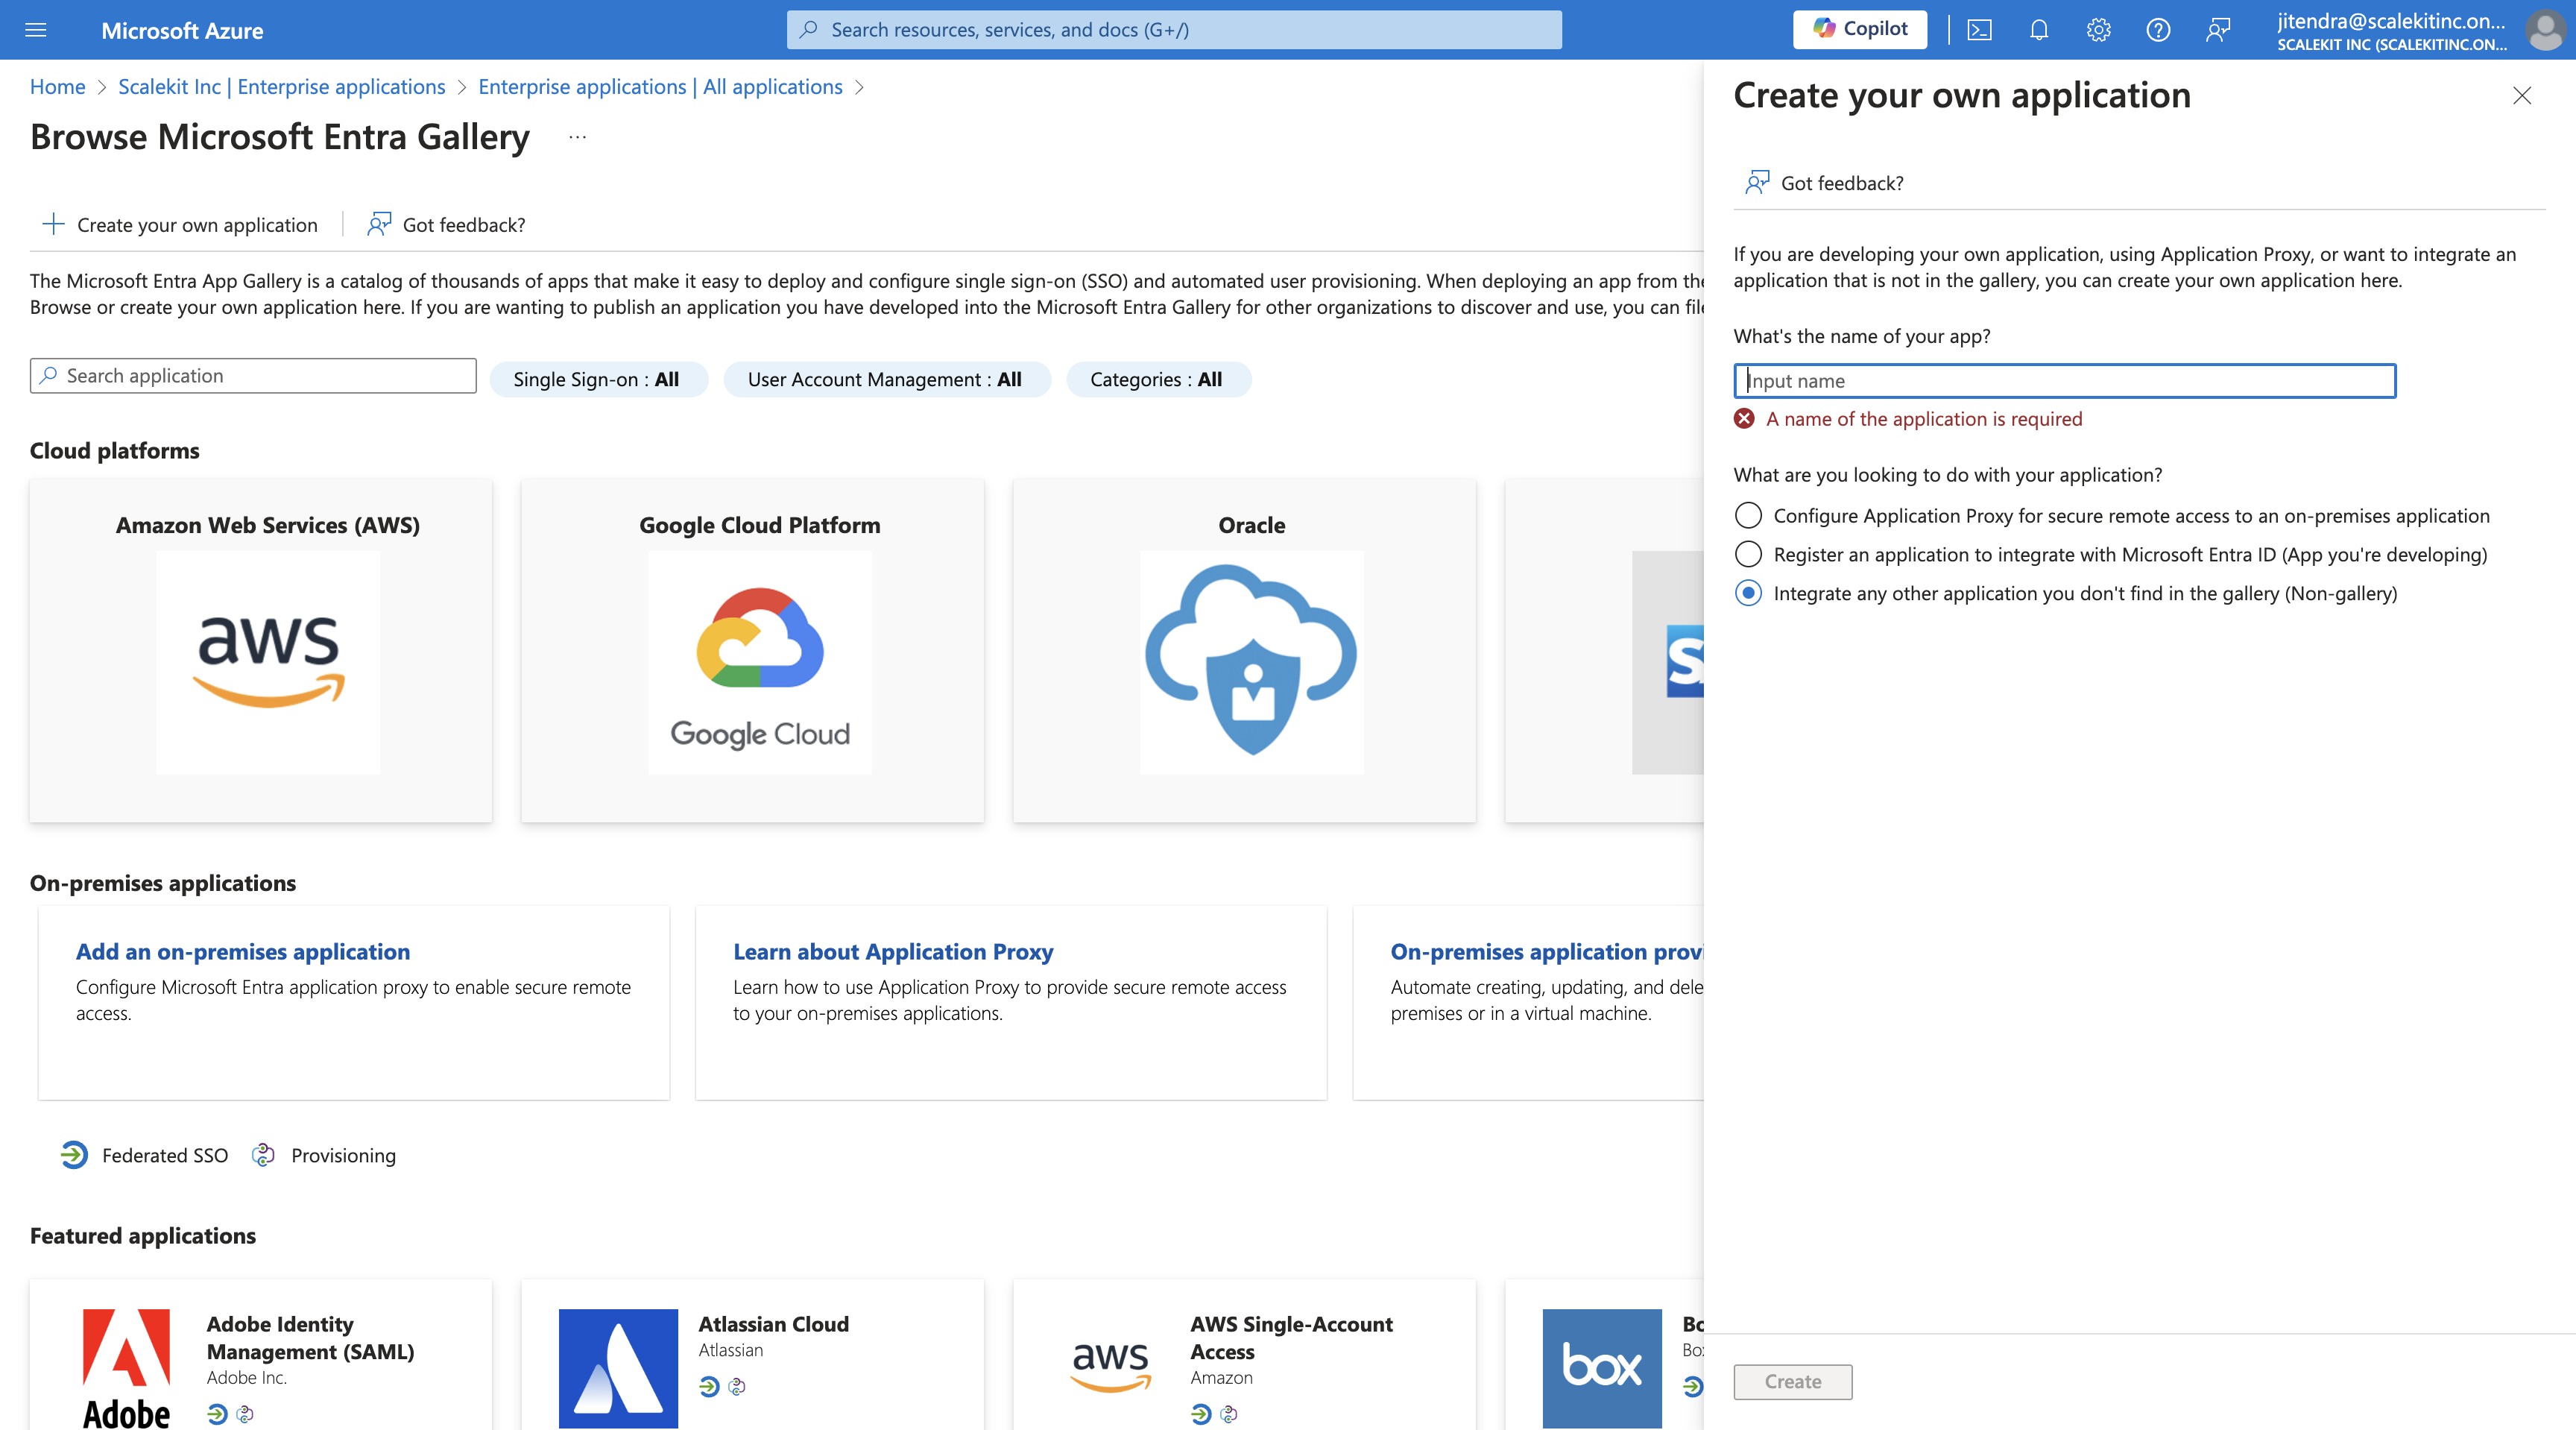Open Scalekit Inc Enterprise applications breadcrumb
2576x1430 pixels.
click(x=282, y=87)
